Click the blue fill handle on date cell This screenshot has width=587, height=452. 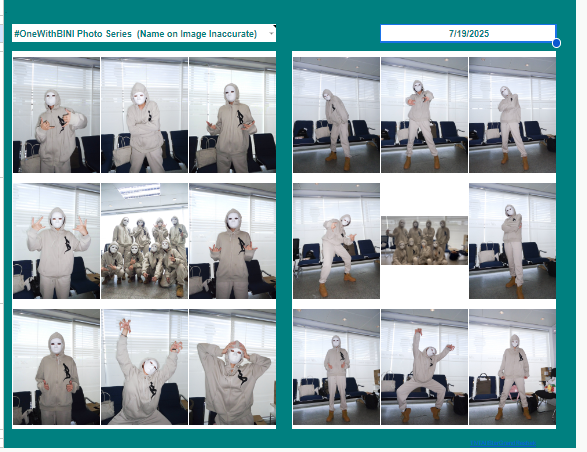point(556,43)
